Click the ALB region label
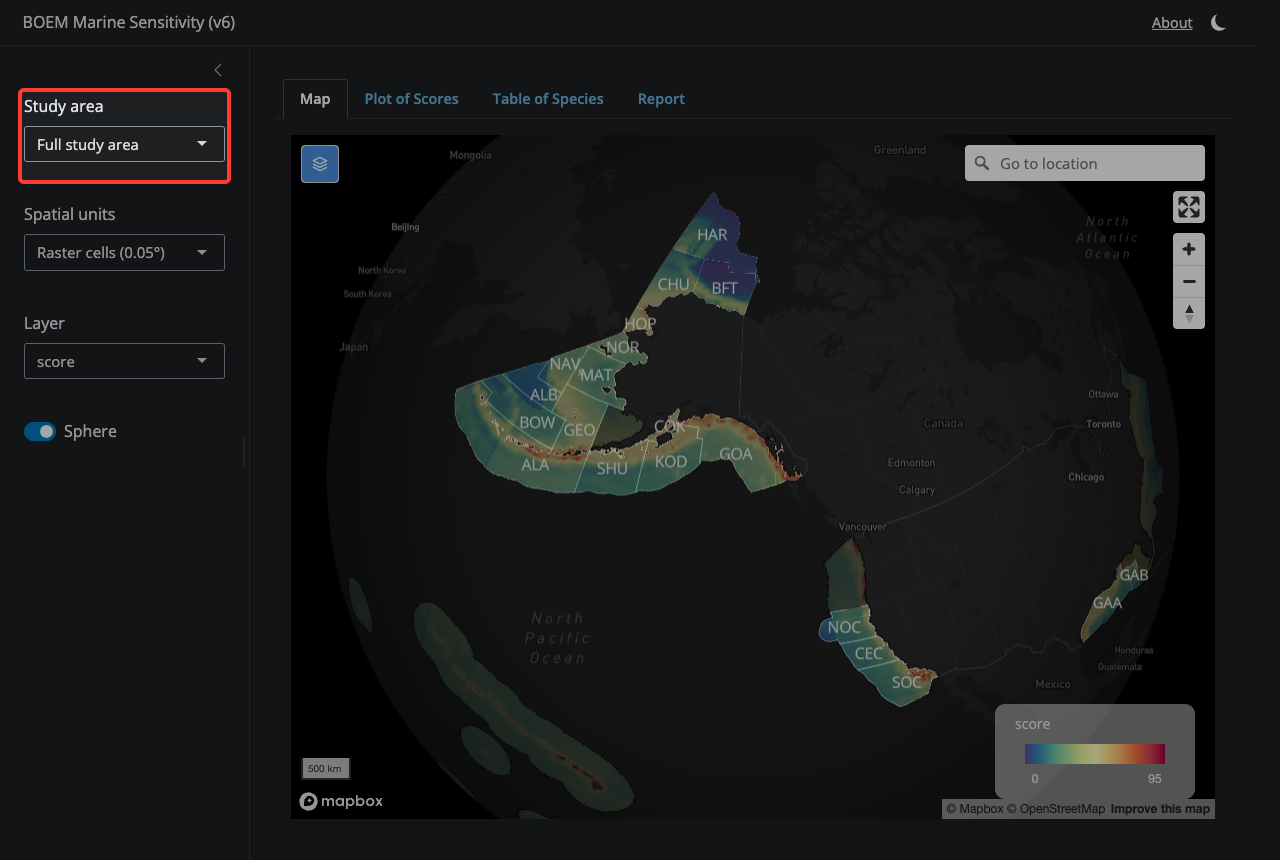The height and width of the screenshot is (860, 1280). 543,395
